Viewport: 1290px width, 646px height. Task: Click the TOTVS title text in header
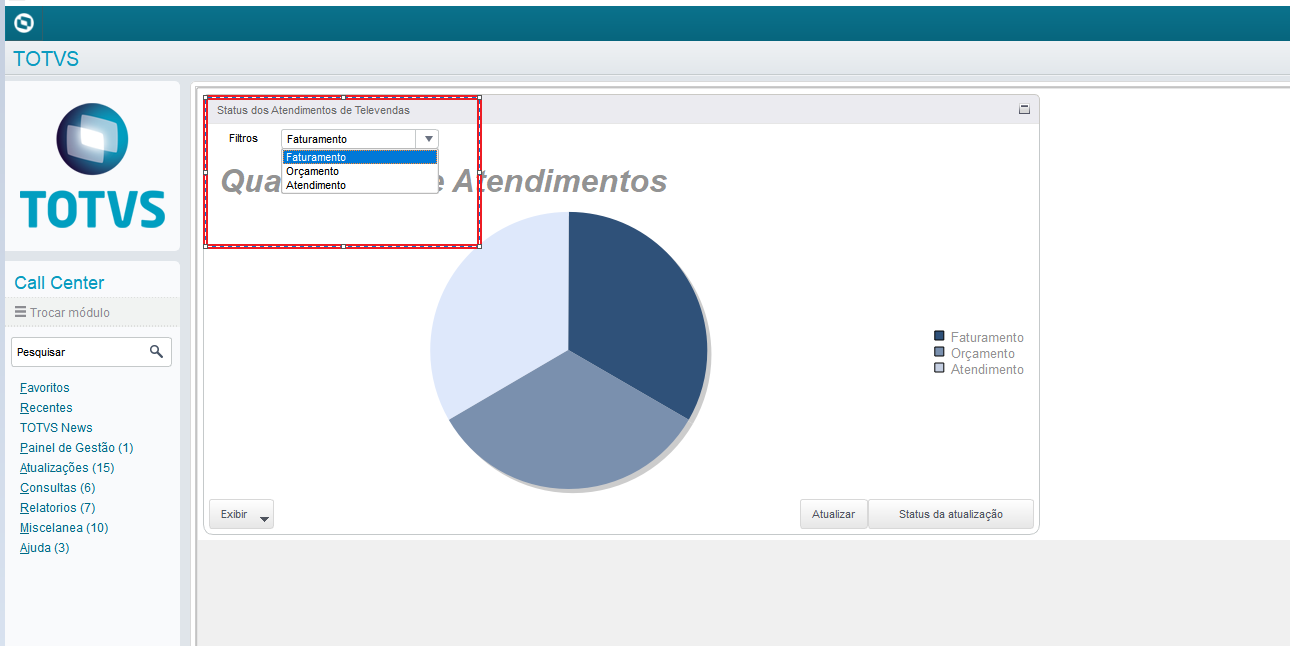[46, 59]
